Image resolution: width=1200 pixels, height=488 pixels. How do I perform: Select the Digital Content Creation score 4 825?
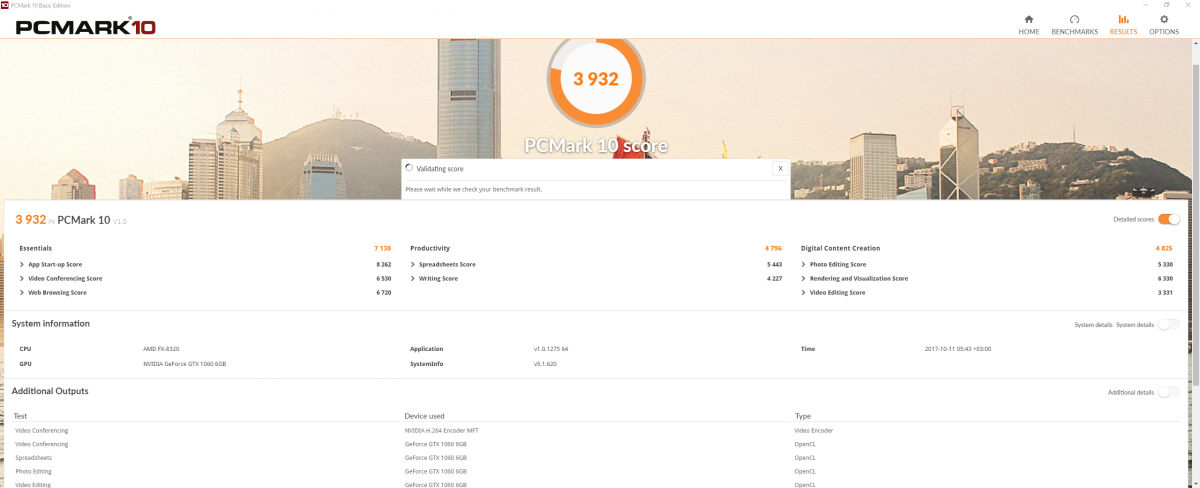1164,248
